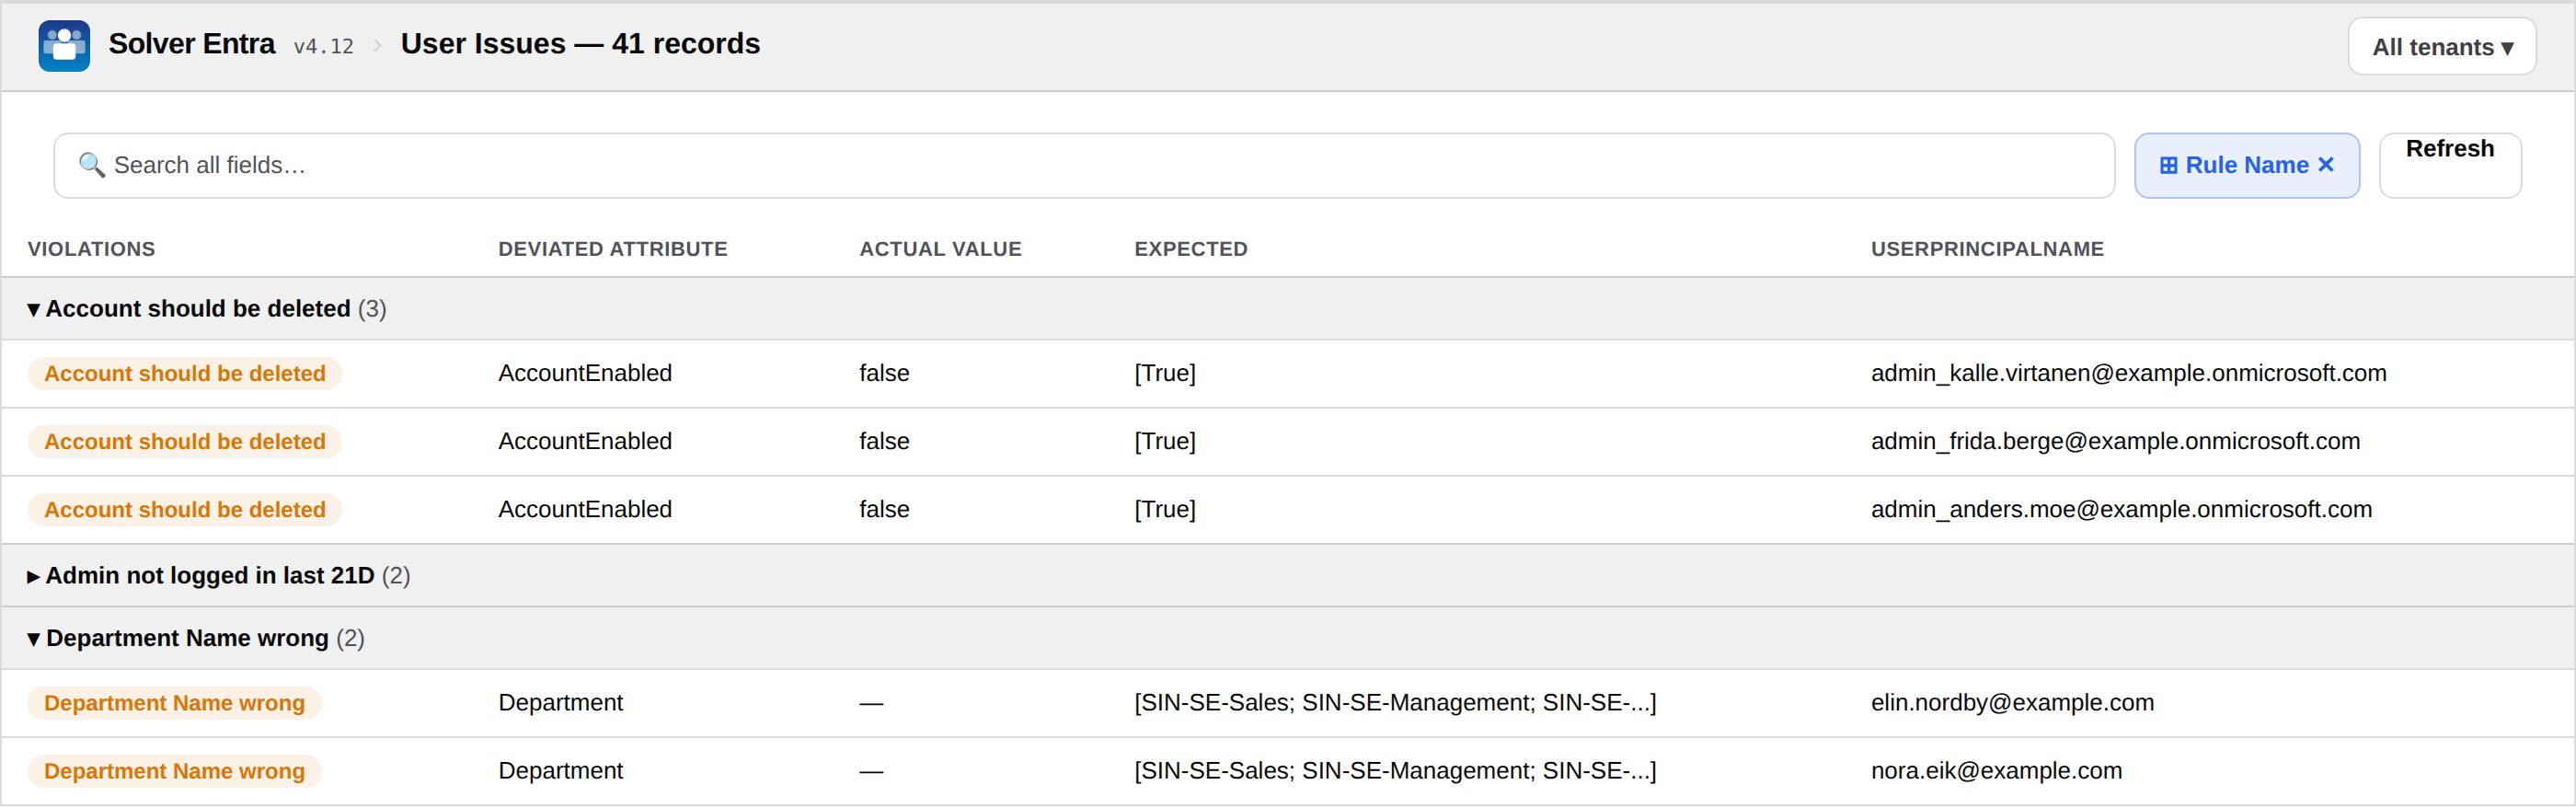Click the dash actual value in nora.eik row
This screenshot has width=2576, height=808.
point(871,772)
